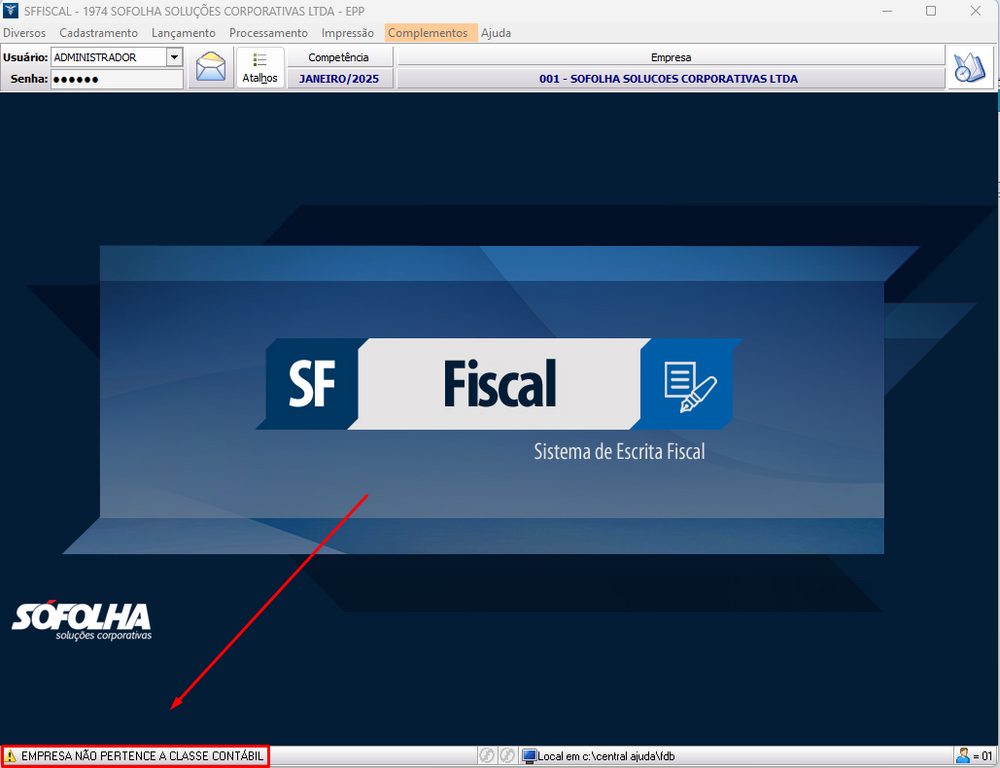Open the Lançamento menu
Viewport: 1000px width, 768px height.
[183, 33]
